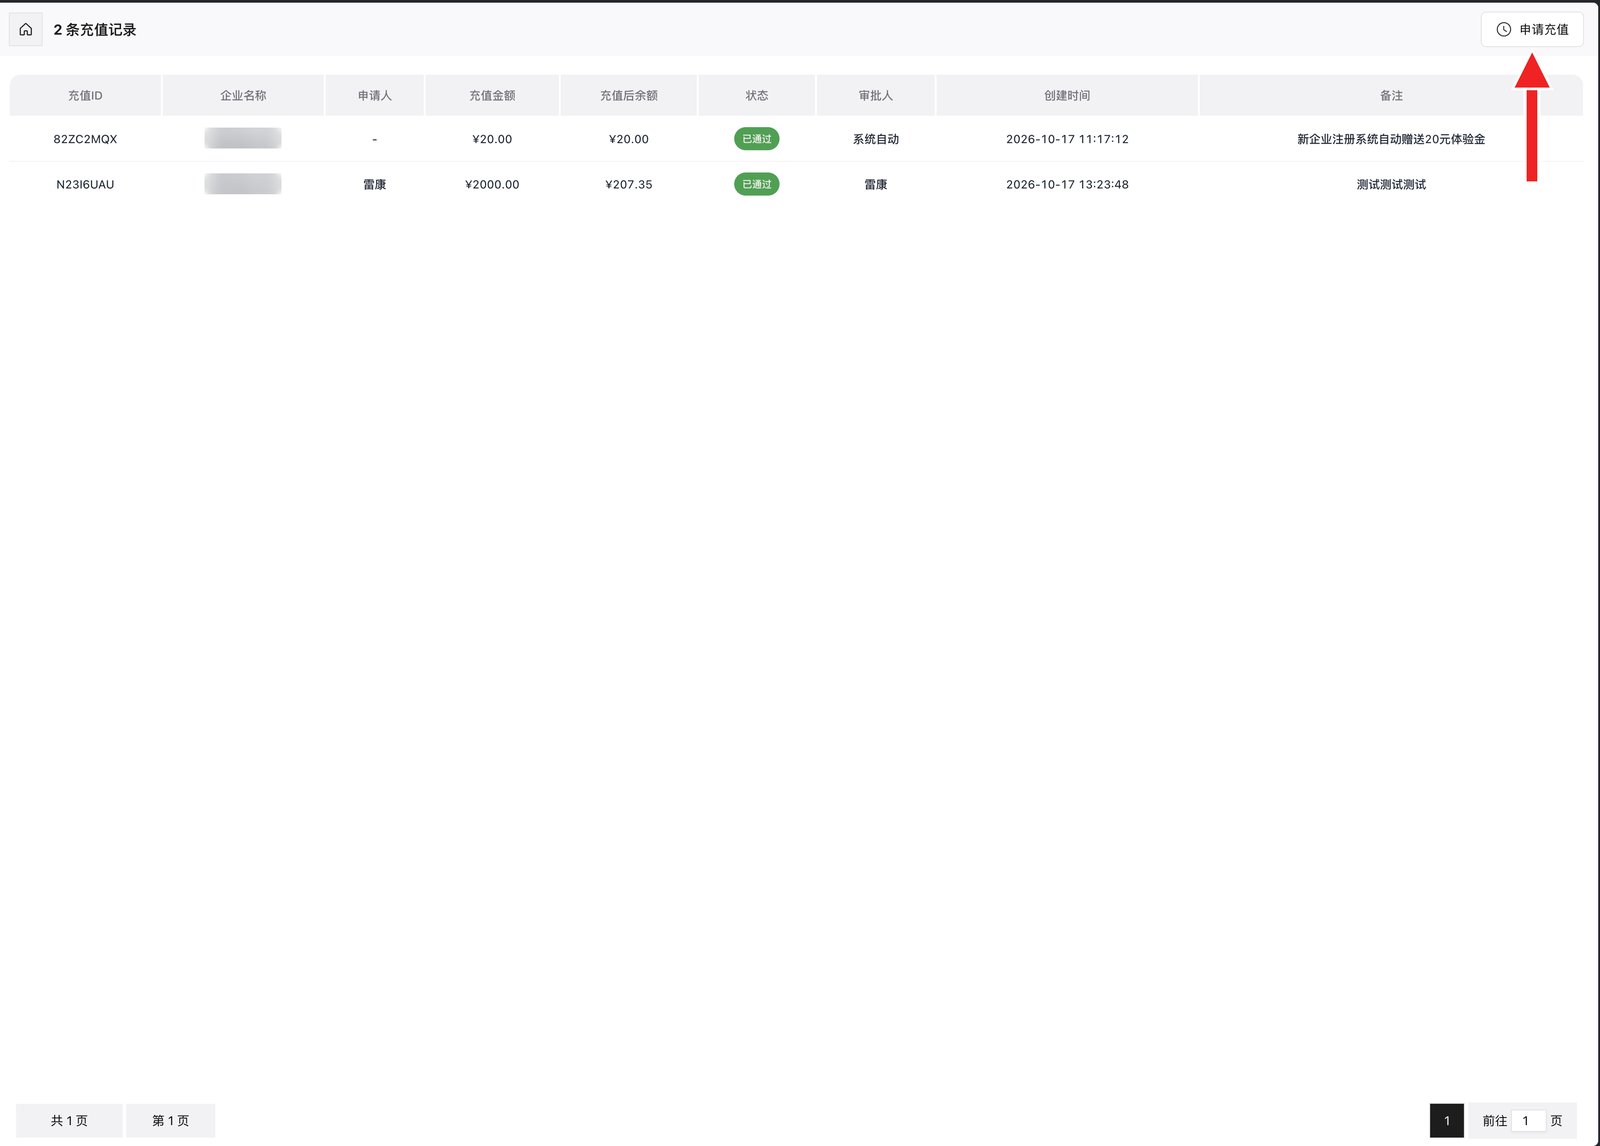
Task: Click the 备注 column header
Action: pos(1391,96)
